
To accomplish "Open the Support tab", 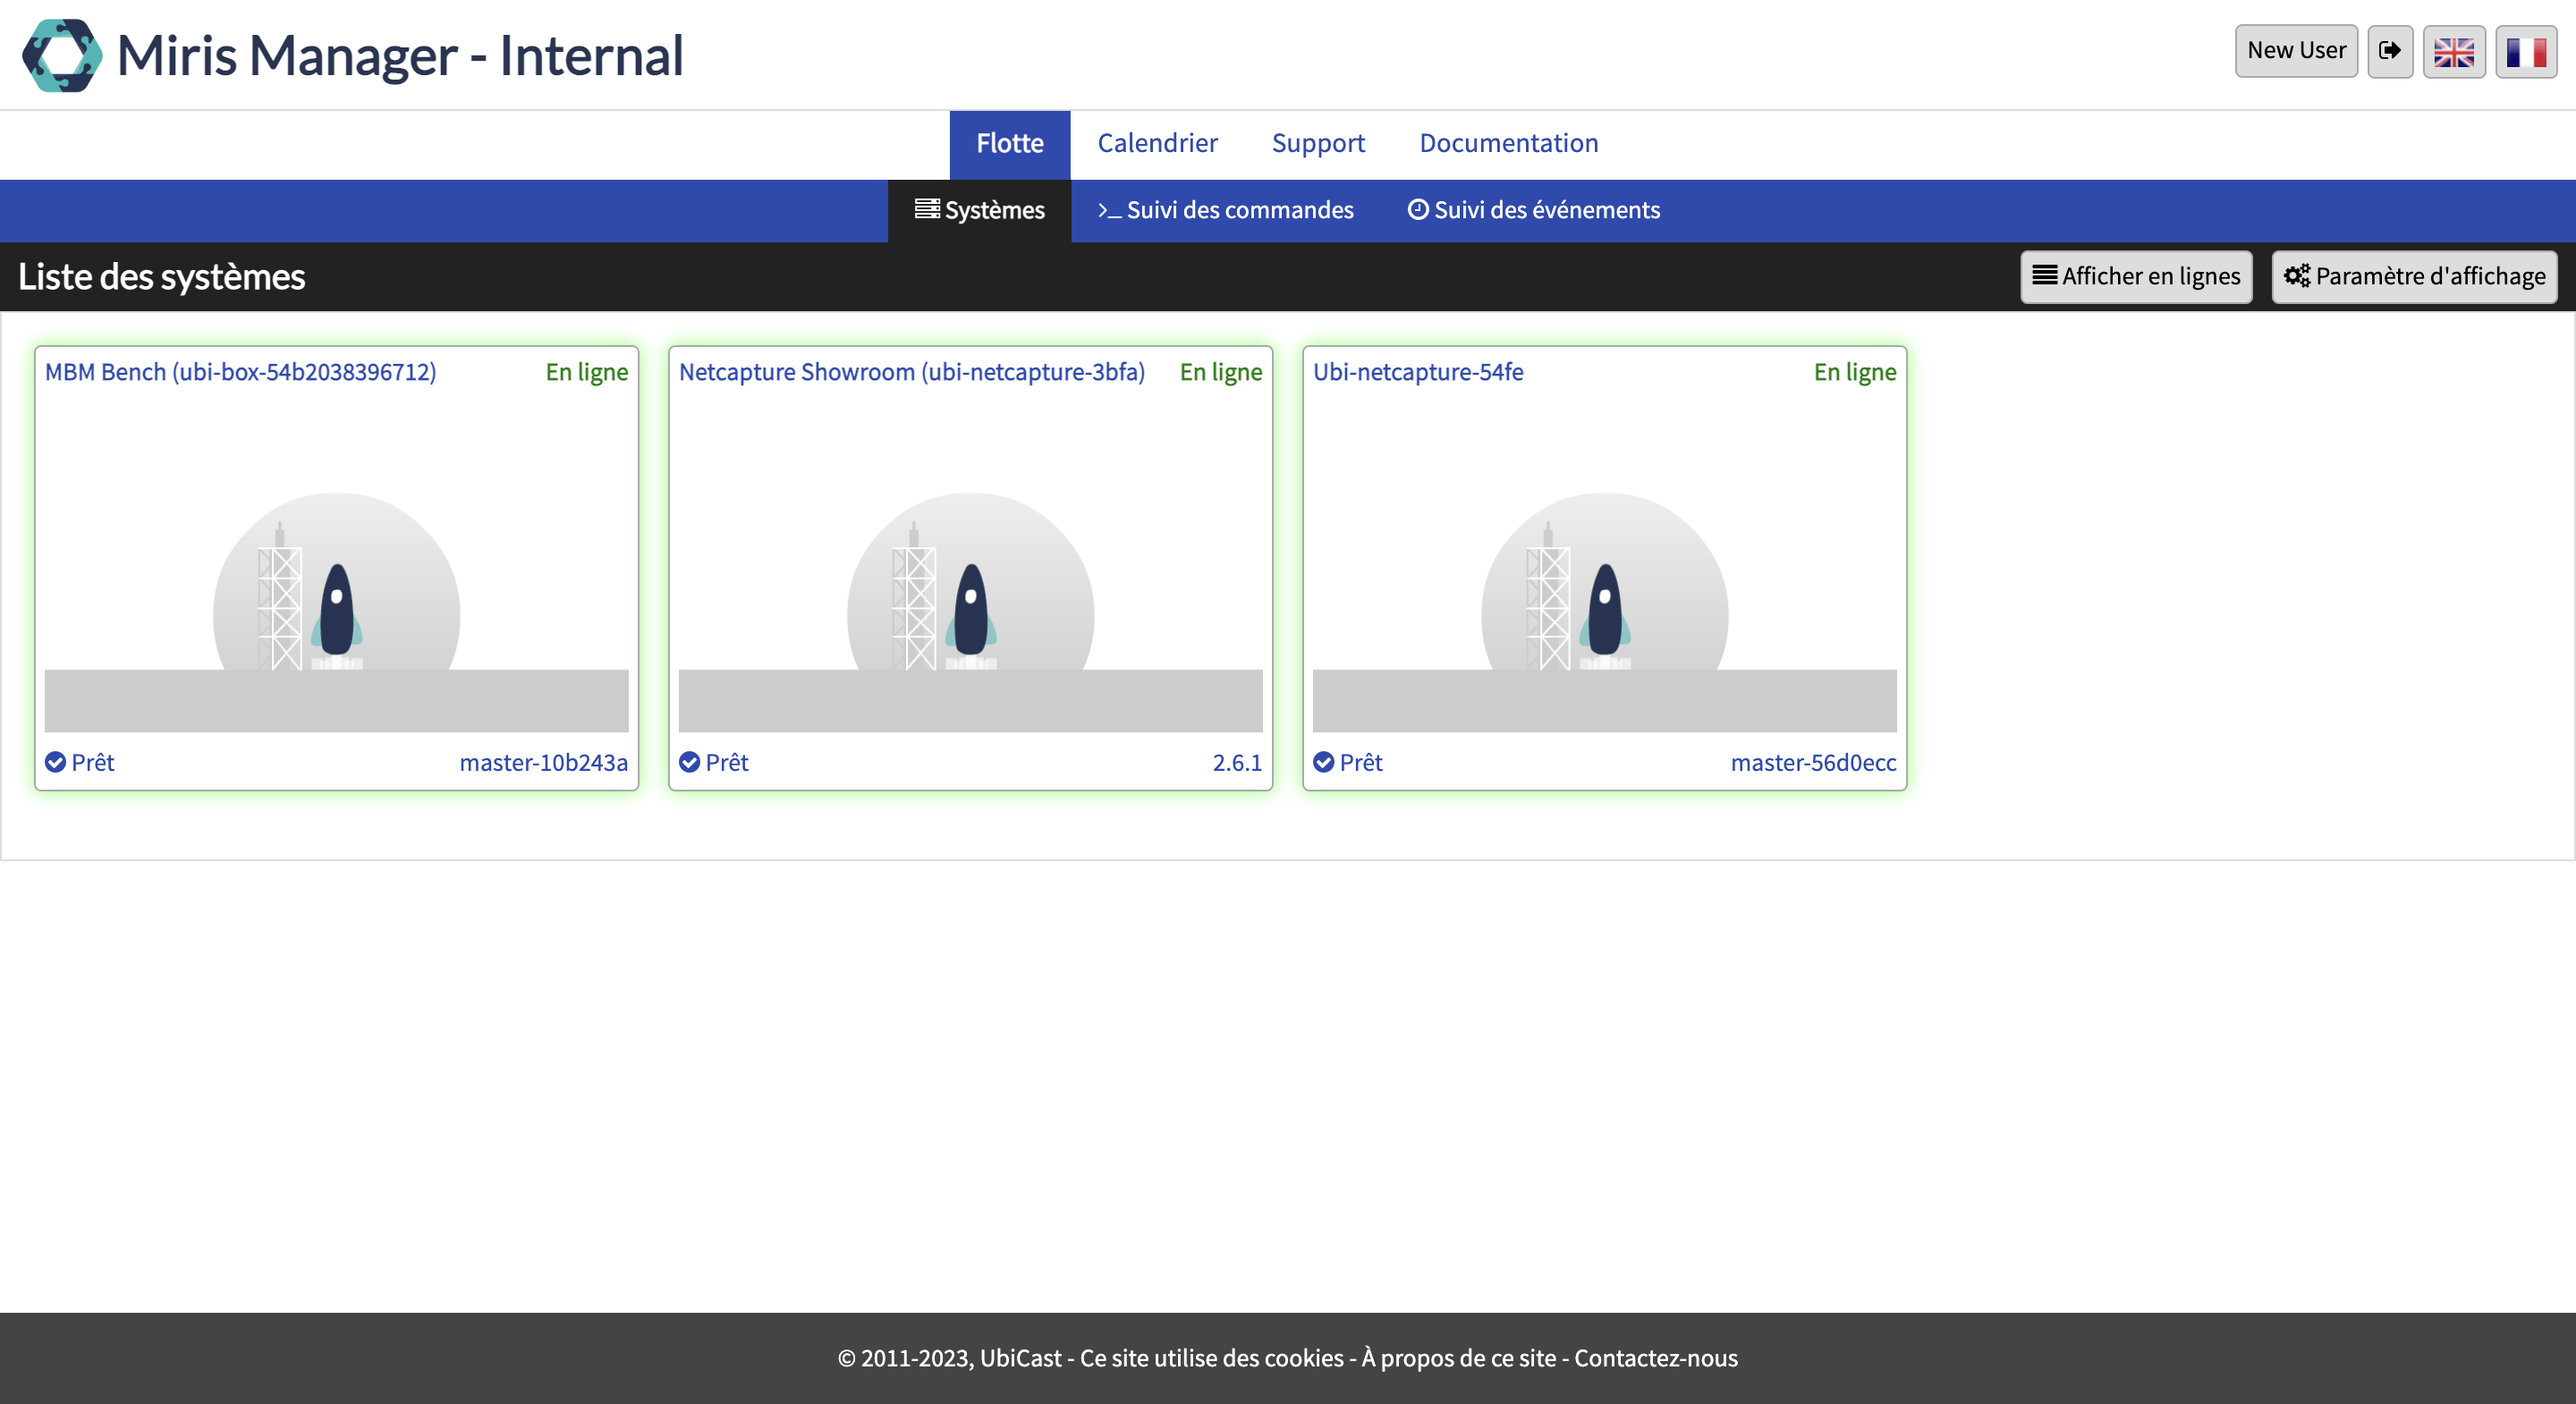I will click(x=1318, y=143).
